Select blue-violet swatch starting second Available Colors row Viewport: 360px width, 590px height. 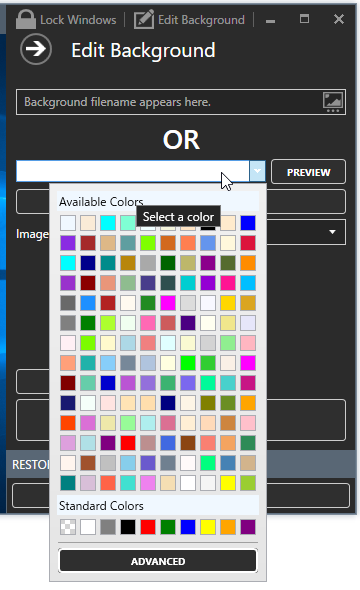[68, 243]
